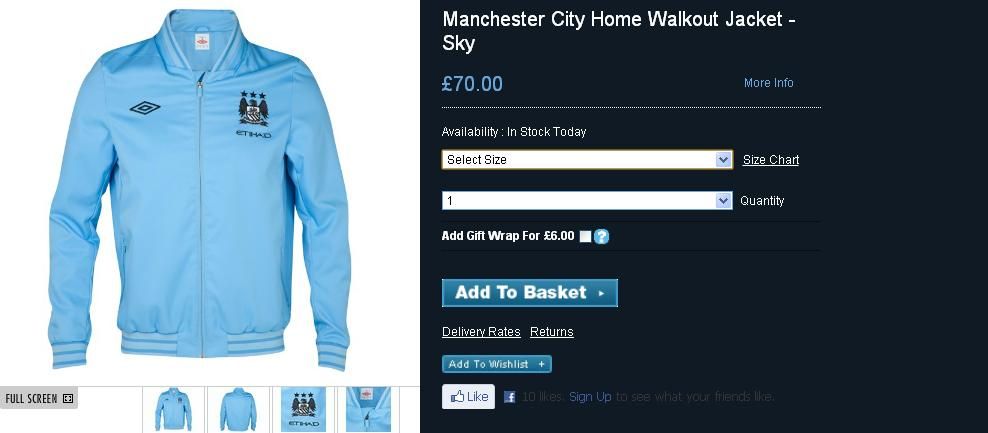The width and height of the screenshot is (988, 433).
Task: Click the Facebook logo icon
Action: [510, 397]
